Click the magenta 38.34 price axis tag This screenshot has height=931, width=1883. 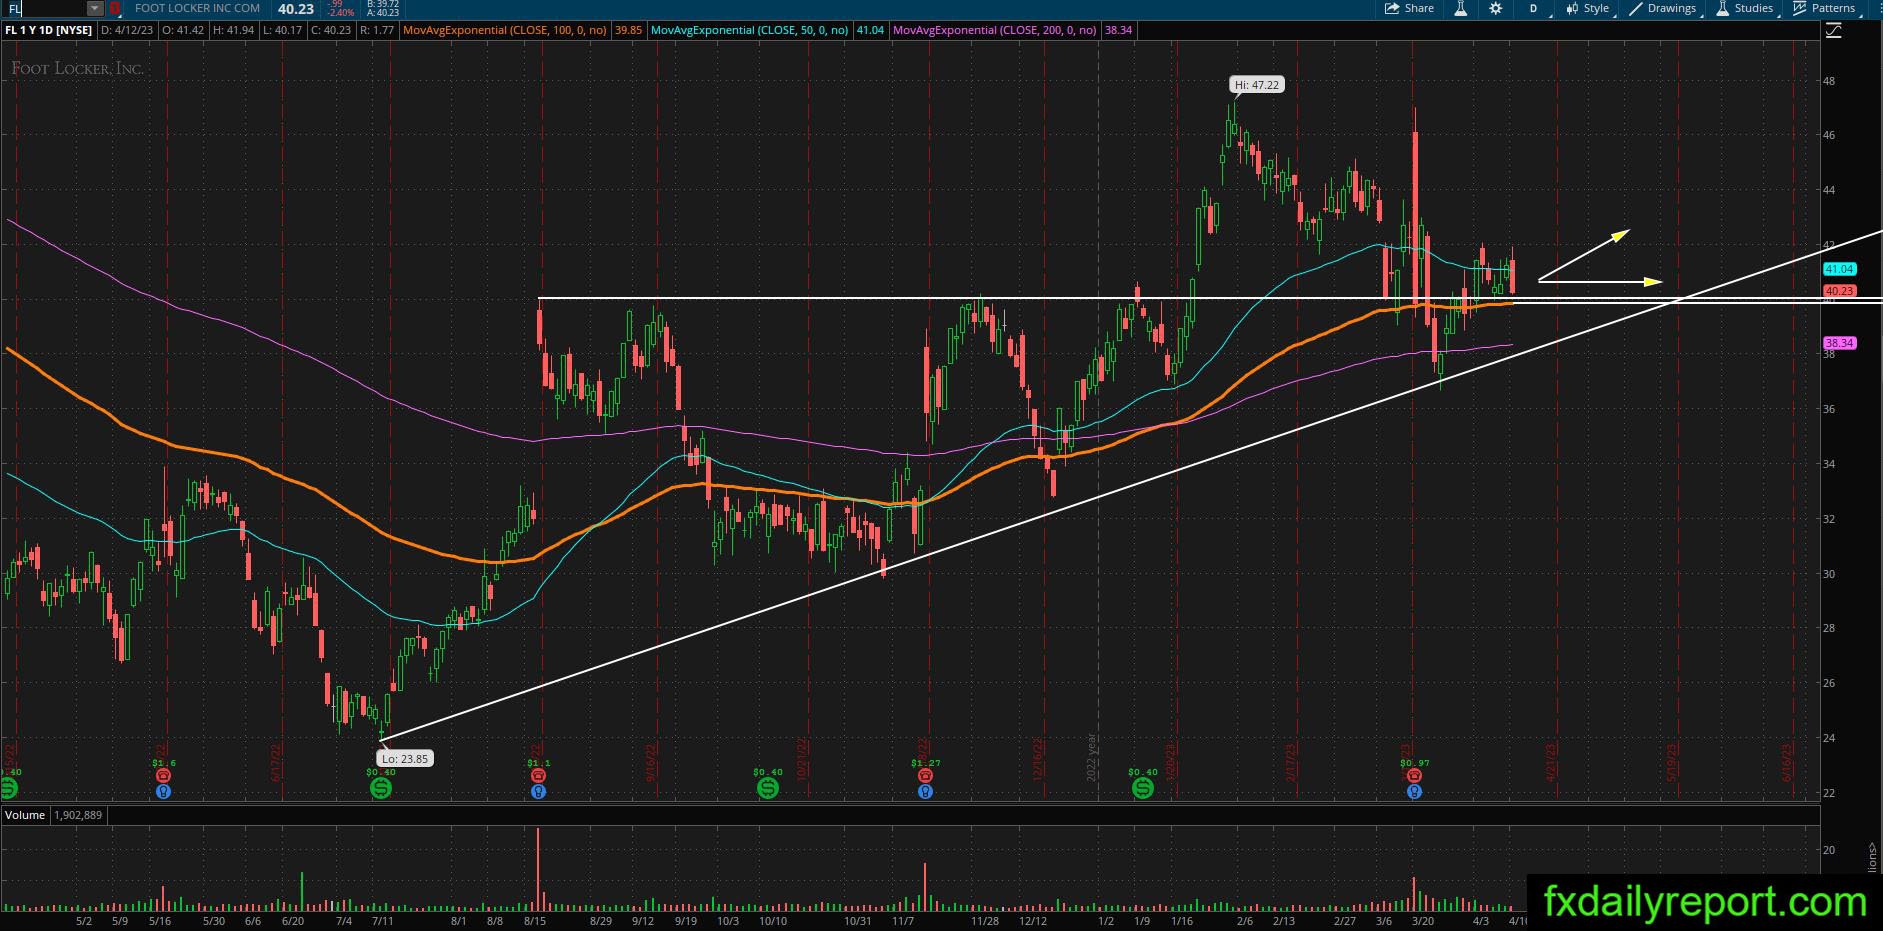point(1839,343)
